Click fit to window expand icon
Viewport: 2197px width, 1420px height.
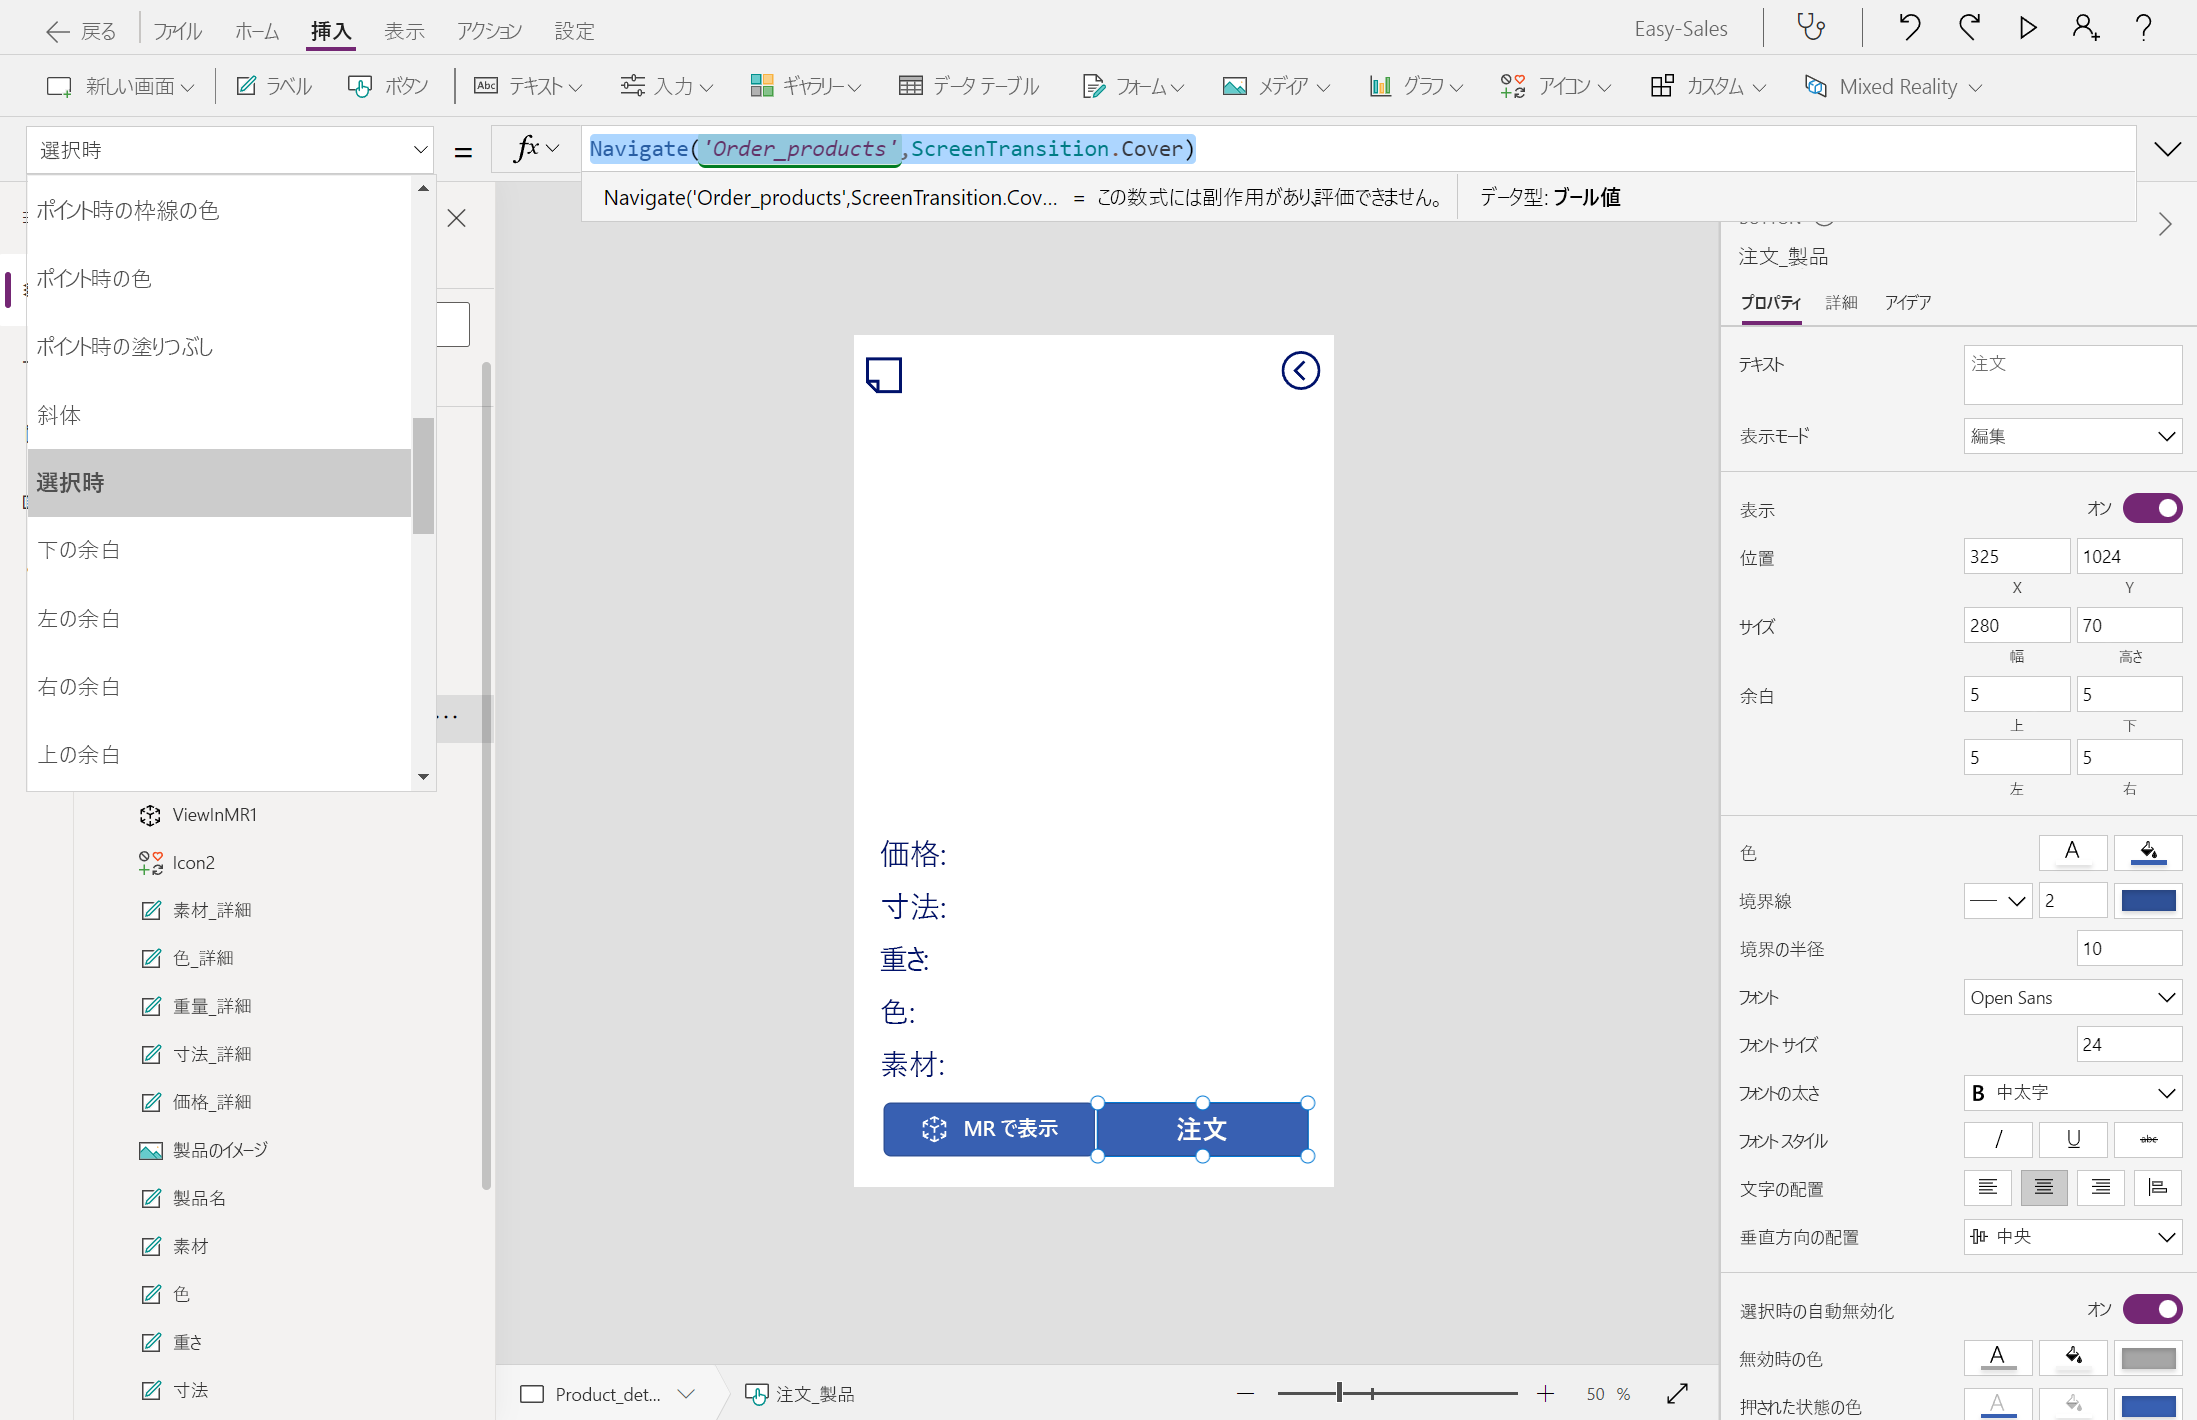pos(1678,1393)
